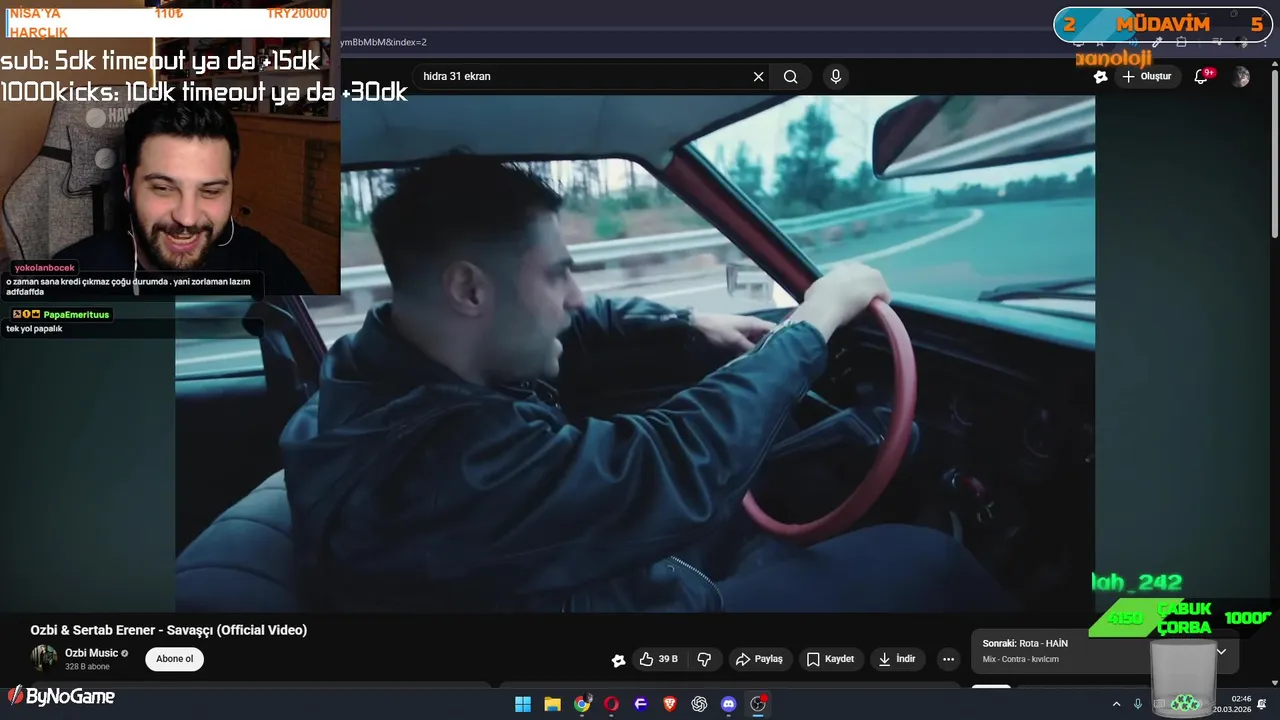Open File Explorer from taskbar
This screenshot has height=720, width=1280.
coord(552,704)
